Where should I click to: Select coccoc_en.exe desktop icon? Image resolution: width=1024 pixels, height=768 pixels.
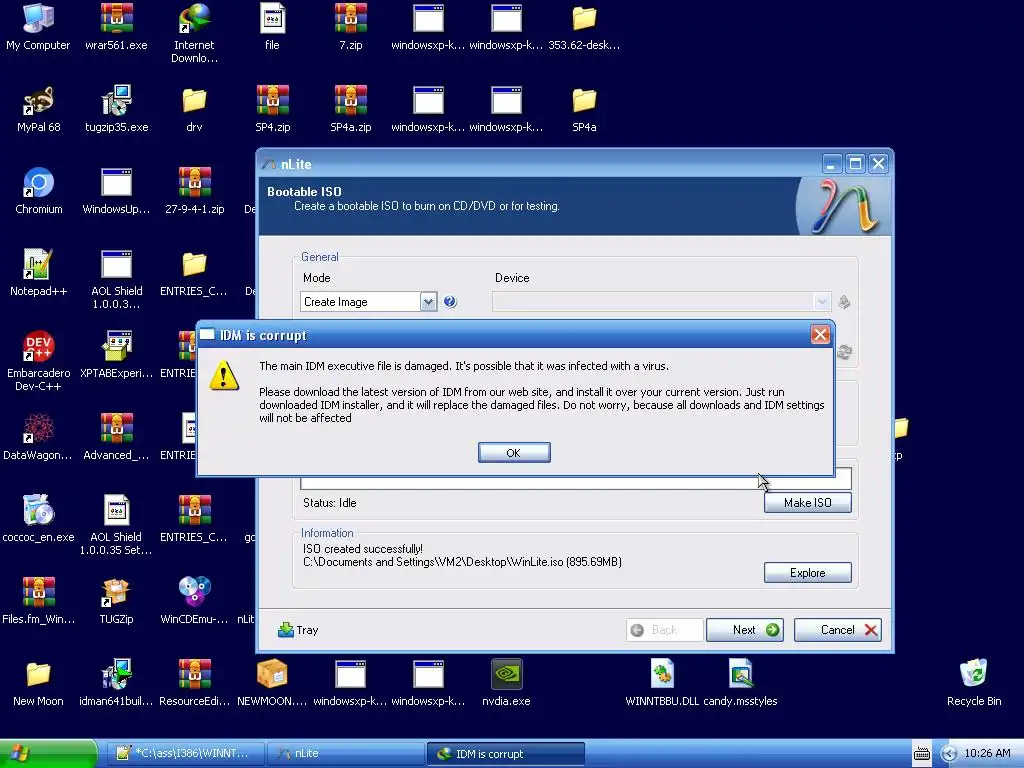click(x=39, y=520)
